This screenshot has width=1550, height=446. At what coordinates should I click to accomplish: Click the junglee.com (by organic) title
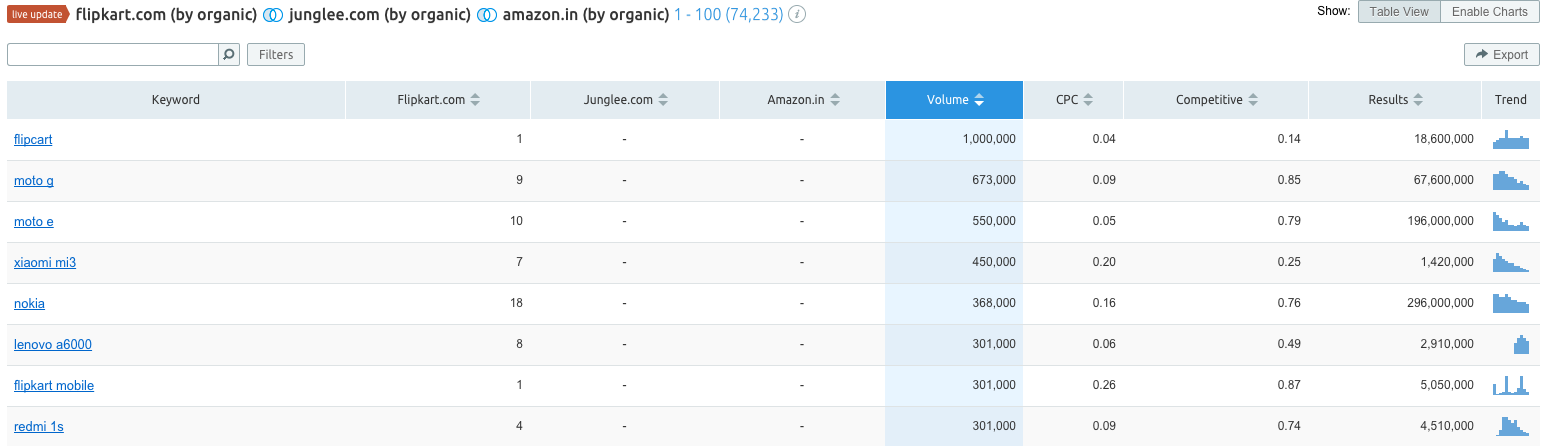tap(380, 15)
